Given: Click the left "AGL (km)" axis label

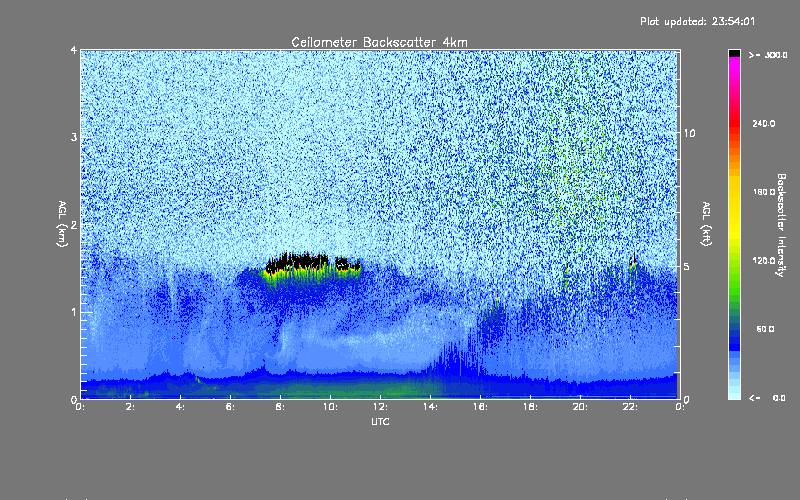Looking at the screenshot, I should [x=62, y=224].
